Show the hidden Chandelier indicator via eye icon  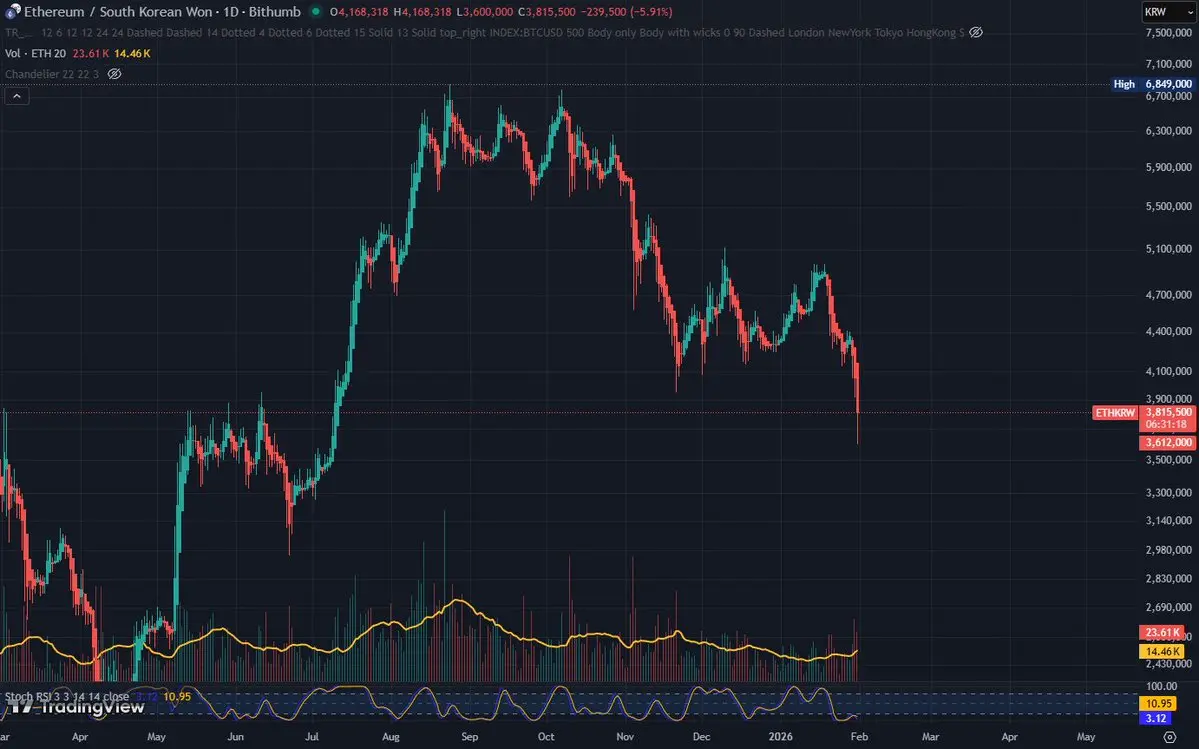click(114, 74)
